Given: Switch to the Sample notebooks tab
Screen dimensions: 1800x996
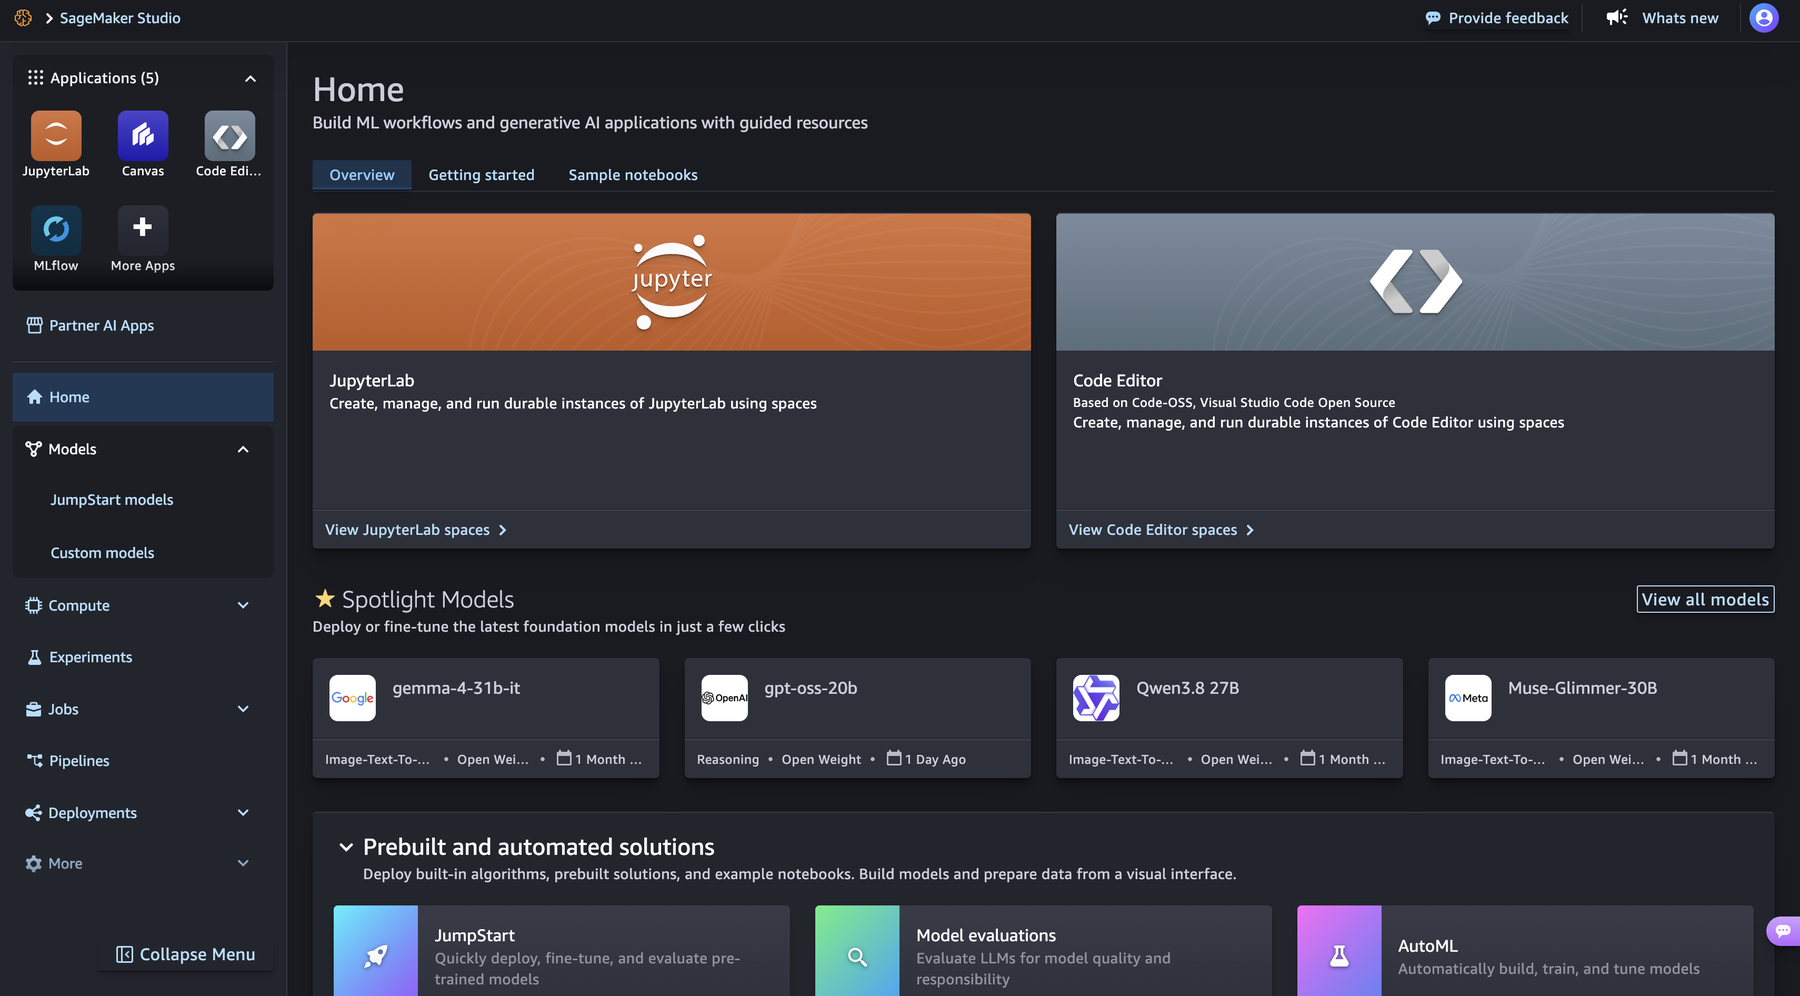Looking at the screenshot, I should pos(633,175).
